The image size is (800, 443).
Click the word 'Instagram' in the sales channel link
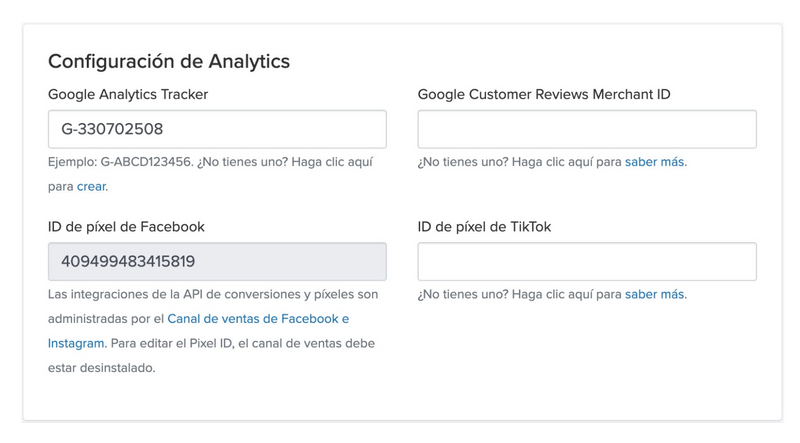(x=75, y=343)
